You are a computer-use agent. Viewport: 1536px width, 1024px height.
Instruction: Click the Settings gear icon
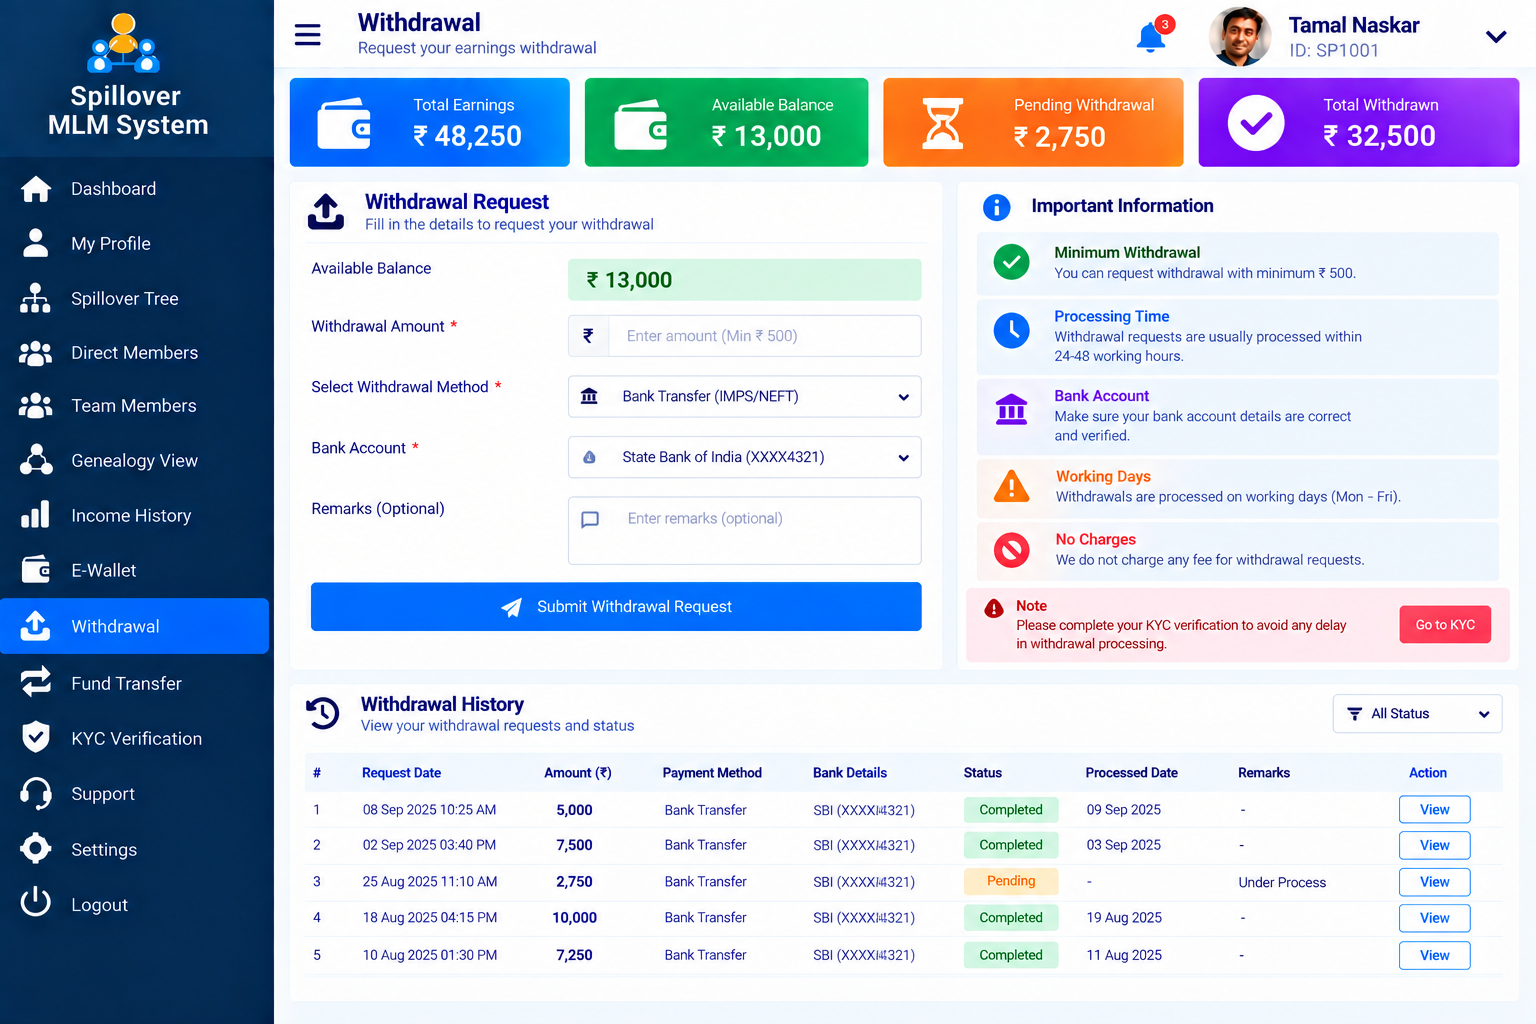pos(36,849)
